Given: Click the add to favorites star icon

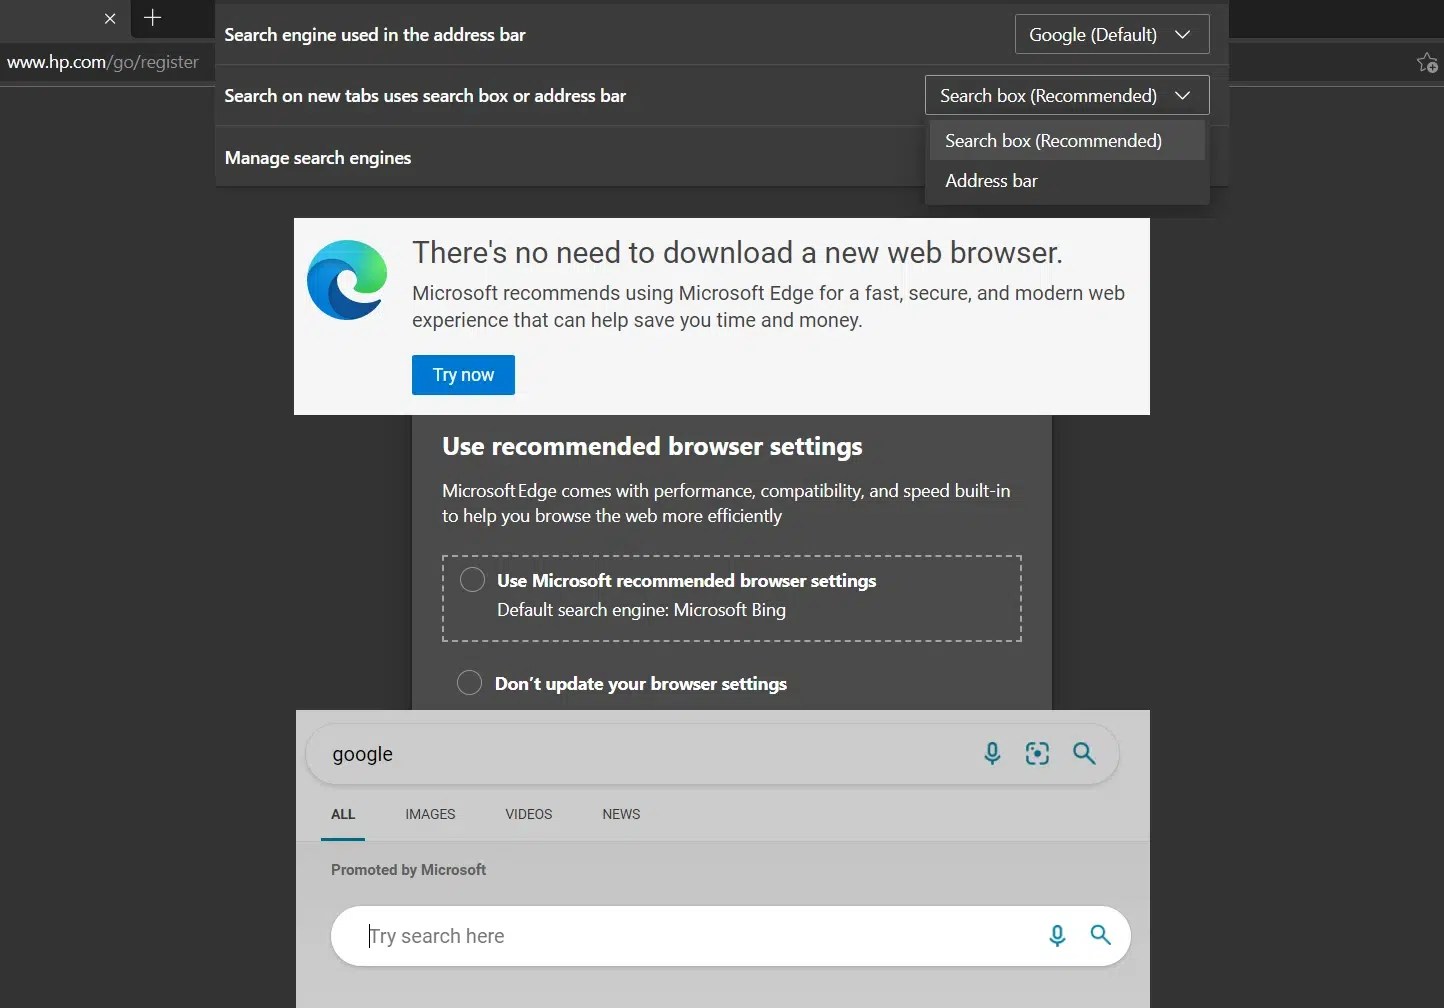Looking at the screenshot, I should [1427, 62].
